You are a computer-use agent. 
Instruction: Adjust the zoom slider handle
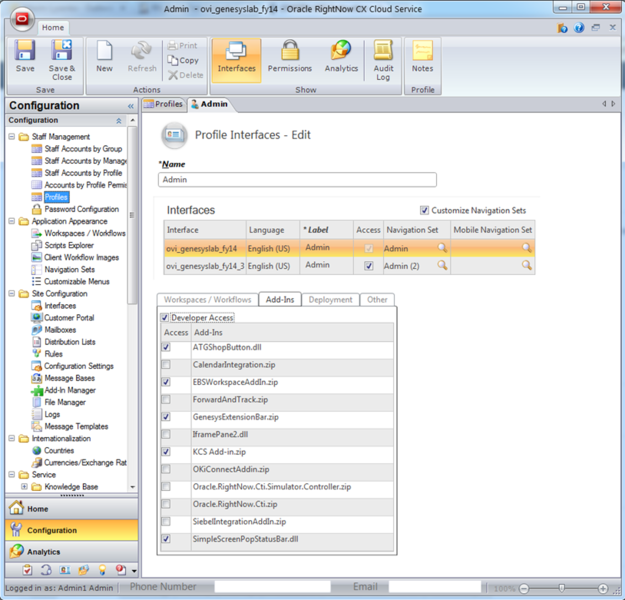click(562, 588)
